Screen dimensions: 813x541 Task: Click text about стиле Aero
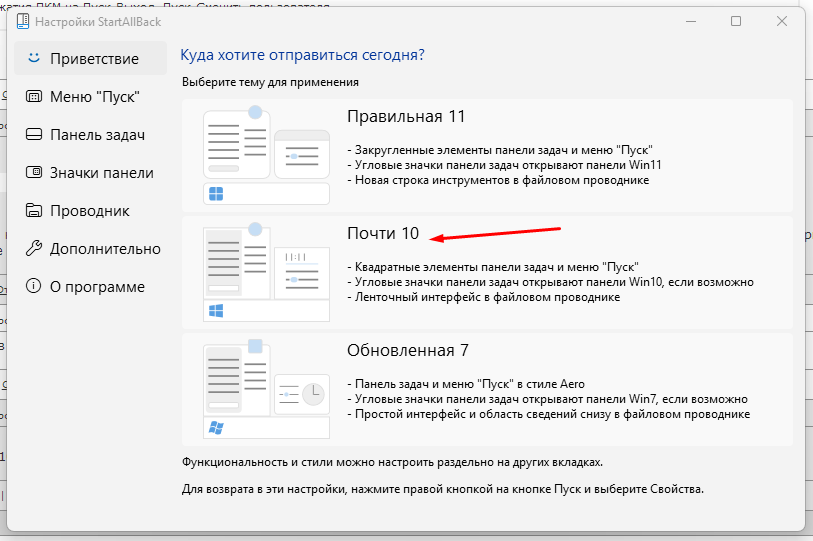pyautogui.click(x=466, y=384)
